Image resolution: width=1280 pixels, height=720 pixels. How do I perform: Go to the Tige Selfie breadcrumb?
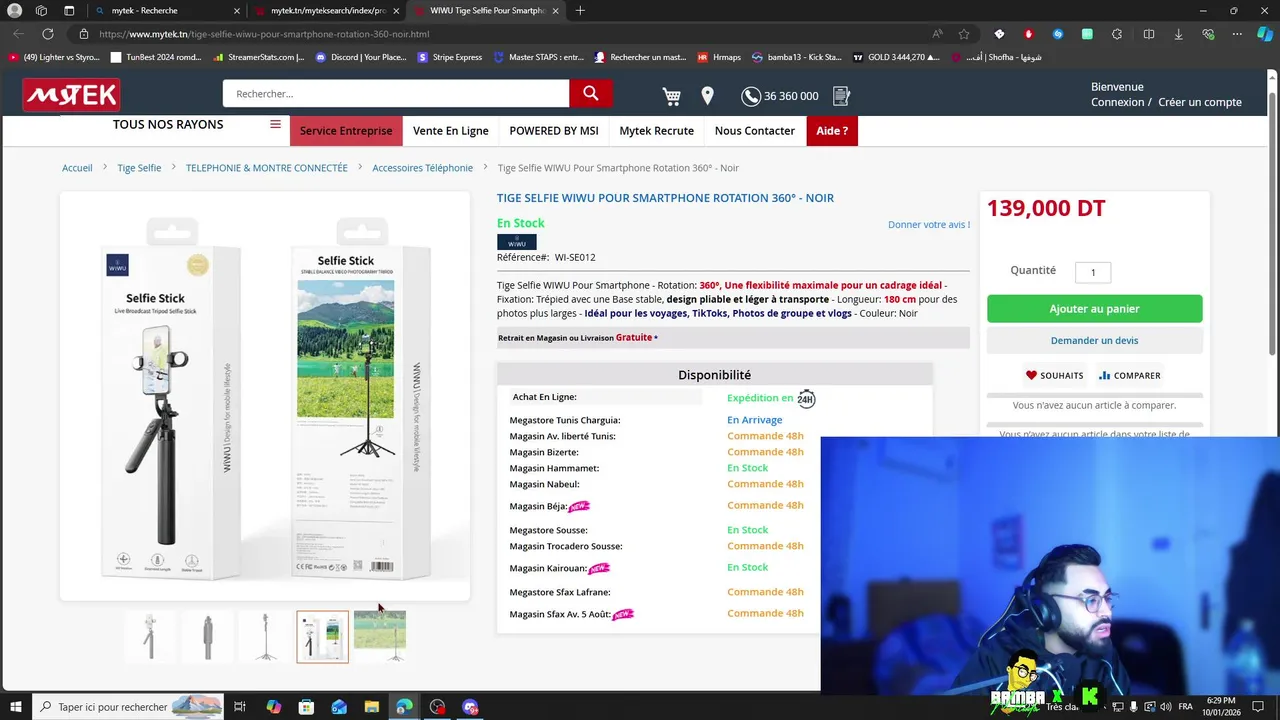click(139, 168)
